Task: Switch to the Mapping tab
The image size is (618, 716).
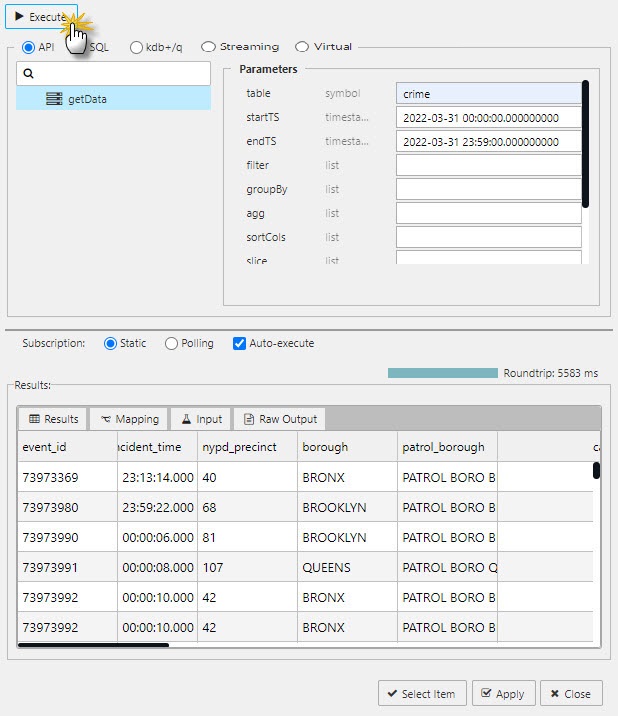Action: pos(129,419)
